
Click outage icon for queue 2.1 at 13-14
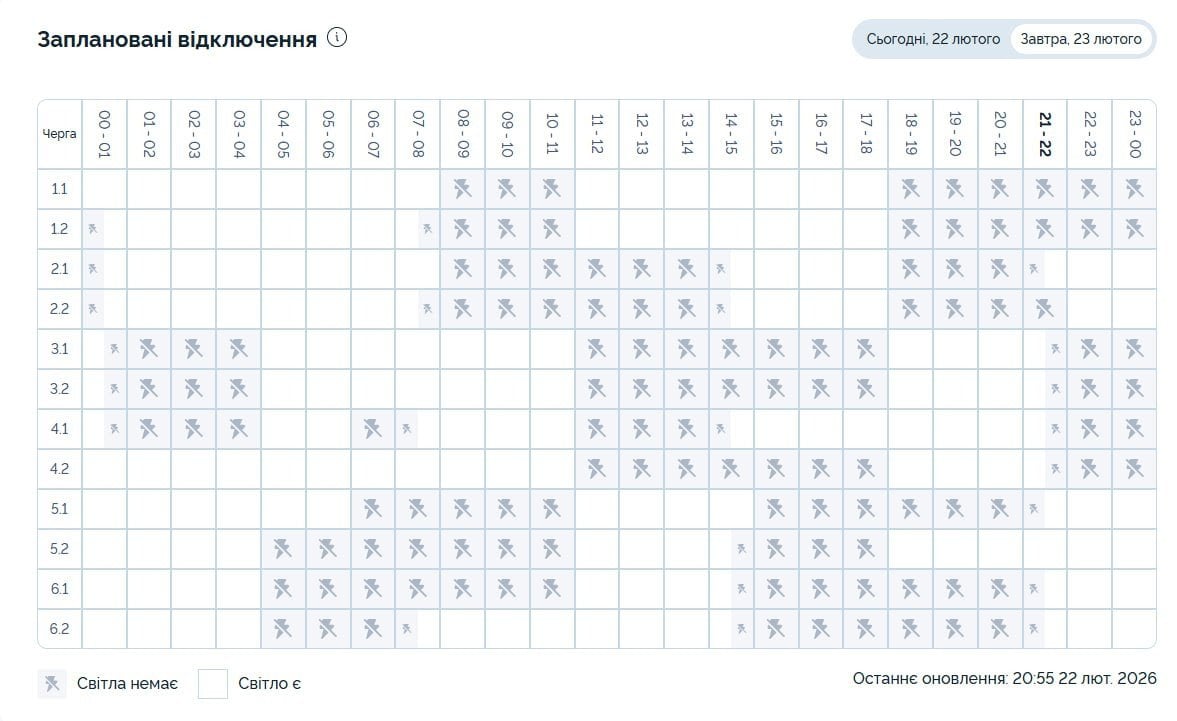[x=686, y=269]
